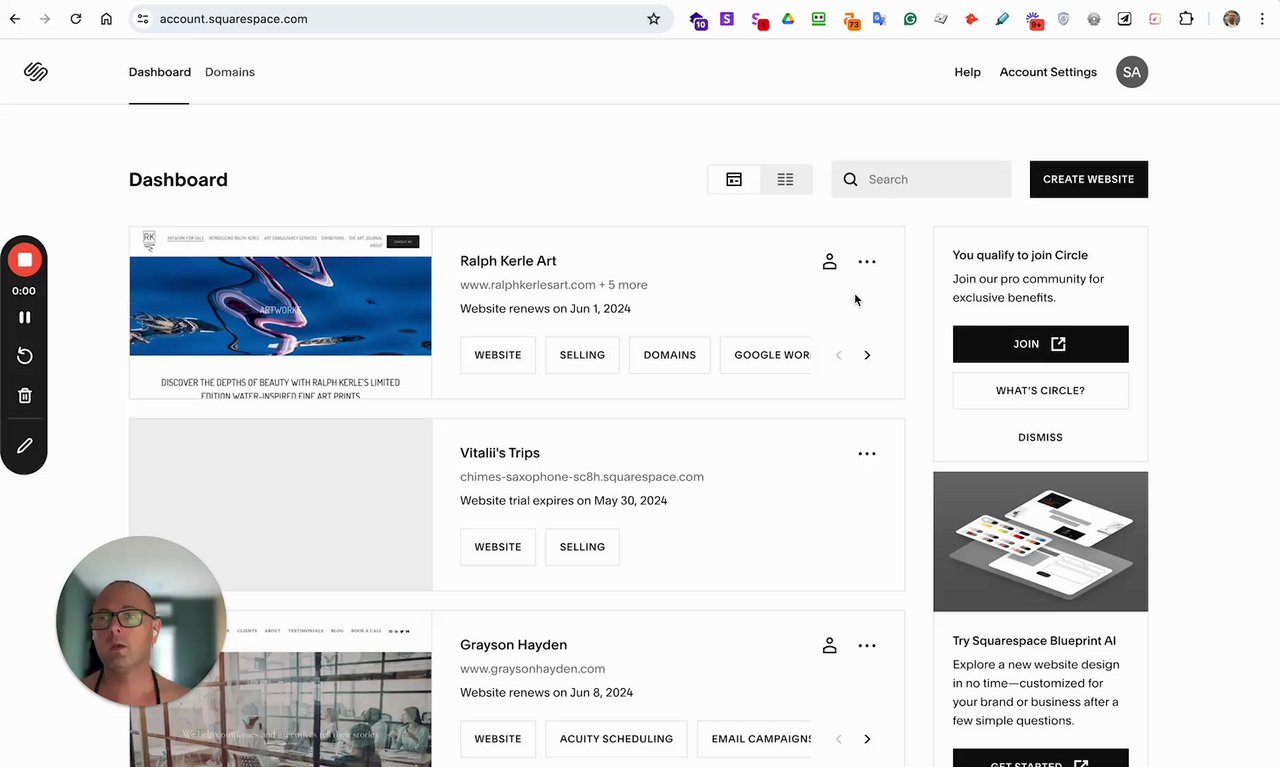Click the Vitalii's Trips title
Viewport: 1280px width, 767px height.
pos(500,453)
